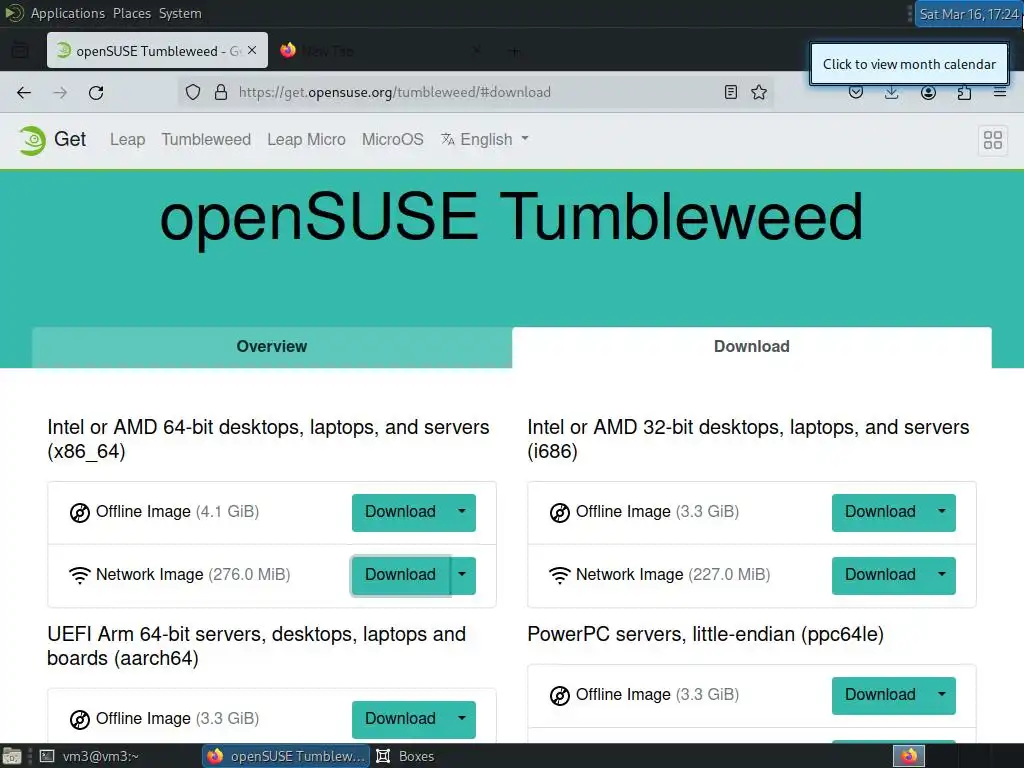Click the wifi icon of i686 Network Image
Image resolution: width=1024 pixels, height=768 pixels.
(560, 575)
